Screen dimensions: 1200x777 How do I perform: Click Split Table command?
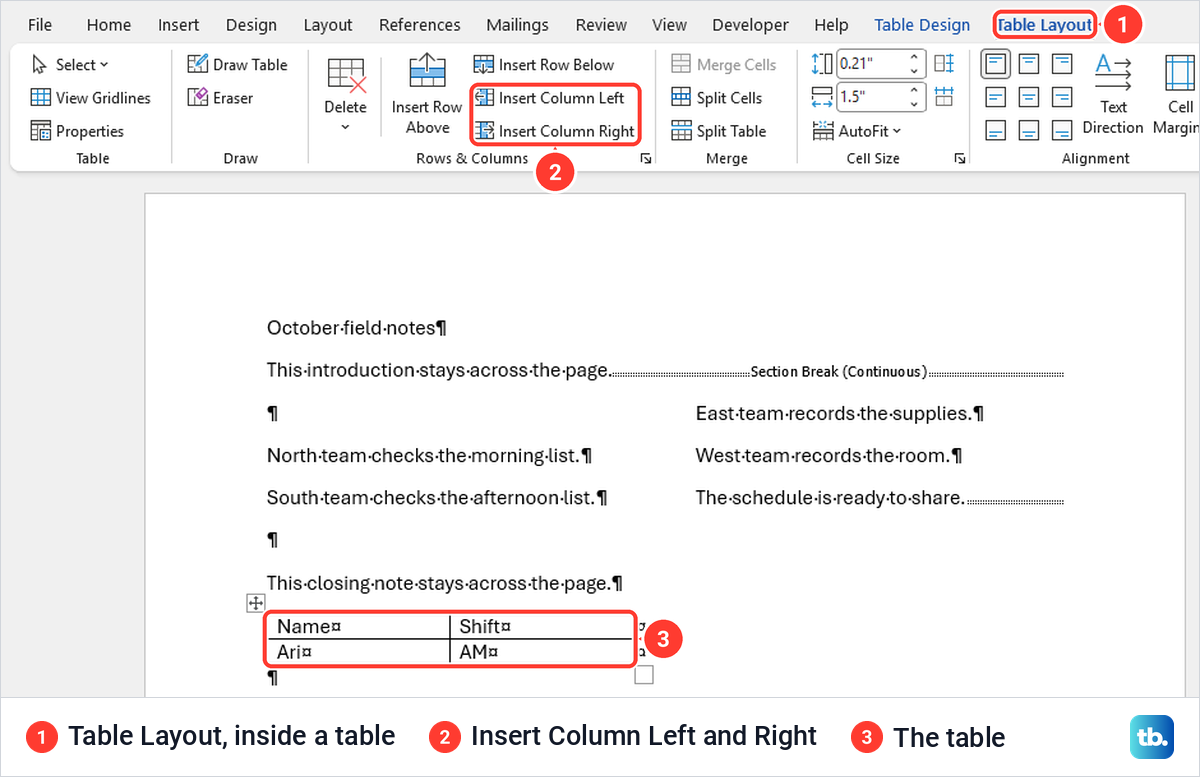[x=719, y=131]
